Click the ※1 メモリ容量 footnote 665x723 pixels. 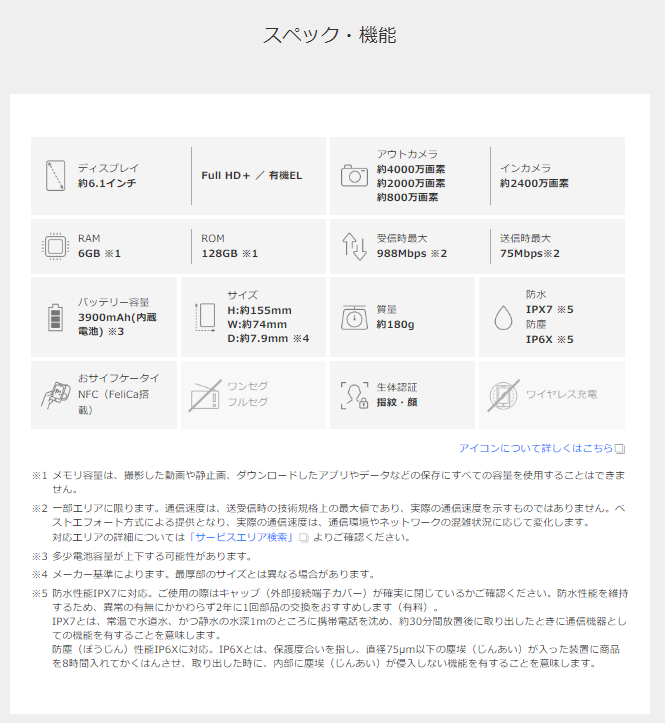click(x=328, y=482)
